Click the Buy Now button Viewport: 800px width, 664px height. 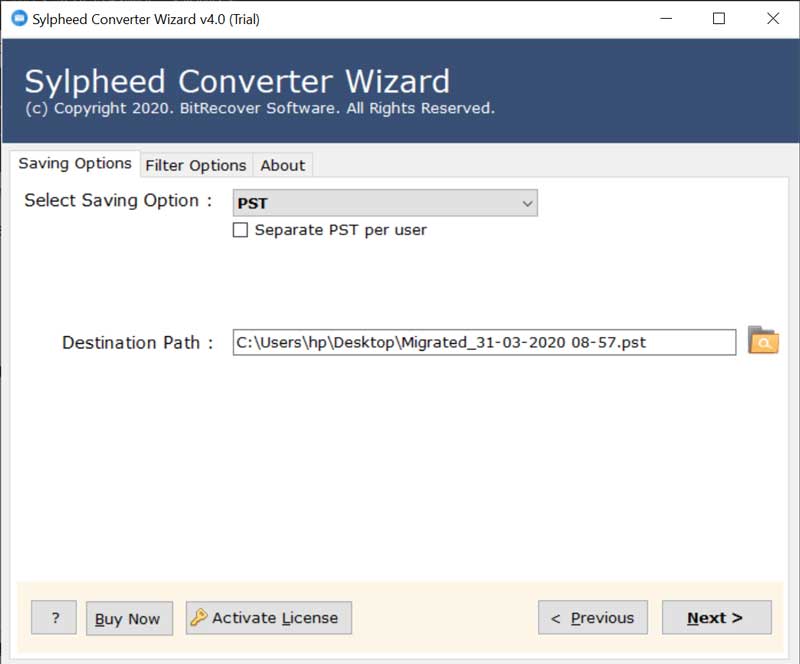[x=129, y=618]
